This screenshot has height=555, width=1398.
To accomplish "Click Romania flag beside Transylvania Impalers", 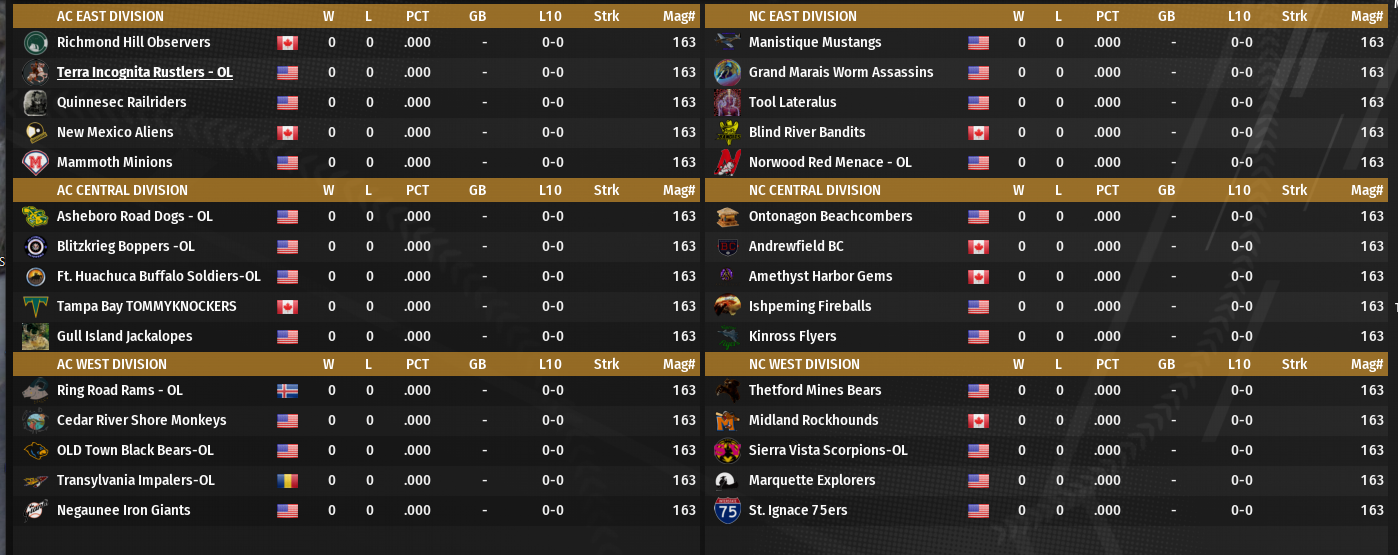I will (x=287, y=481).
